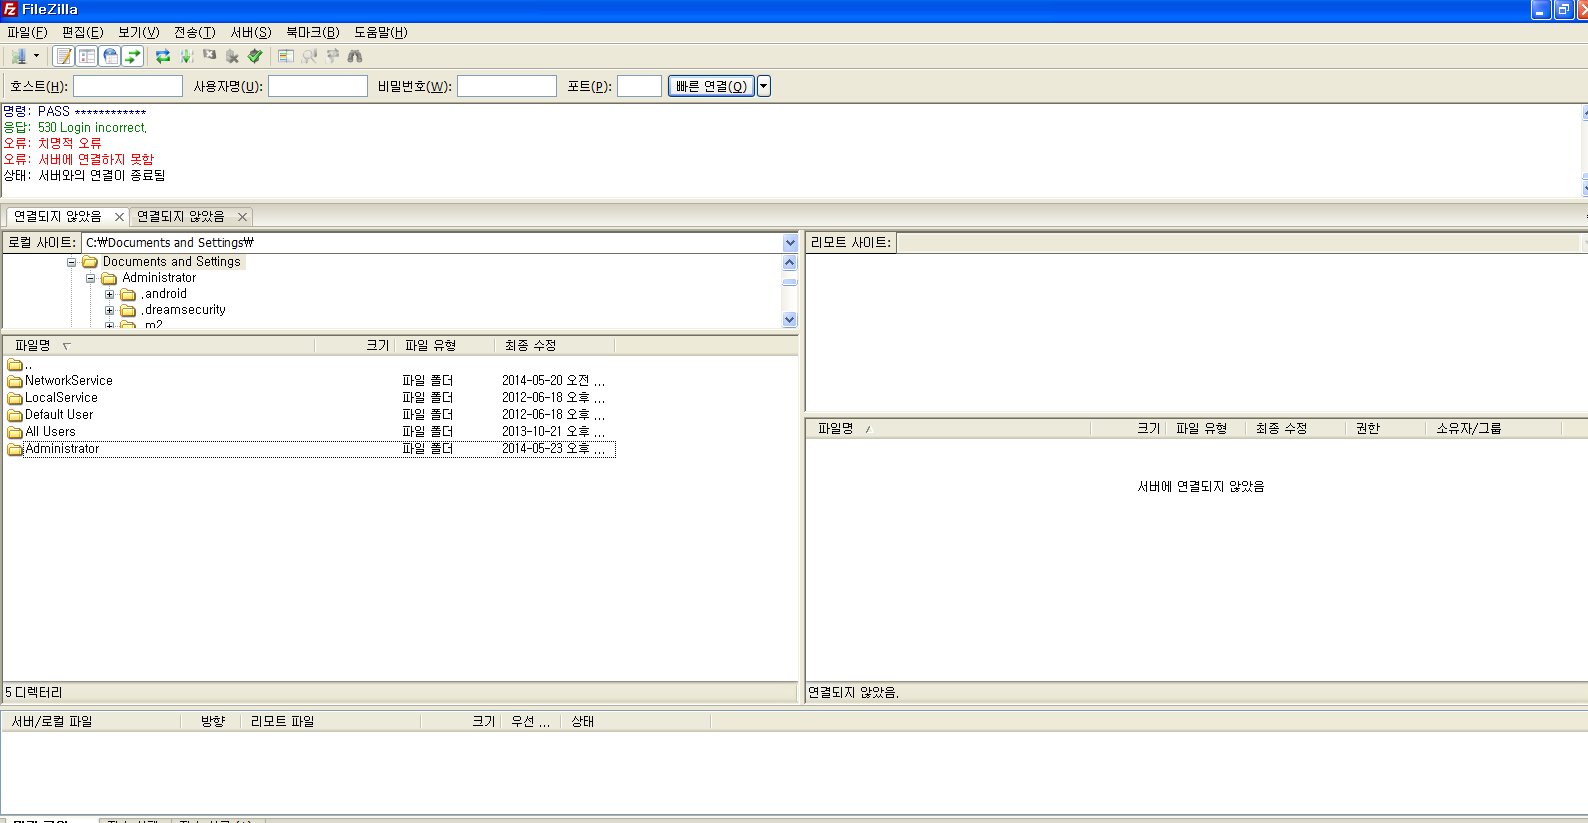
Task: Click the refresh file lists icon
Action: tap(163, 56)
